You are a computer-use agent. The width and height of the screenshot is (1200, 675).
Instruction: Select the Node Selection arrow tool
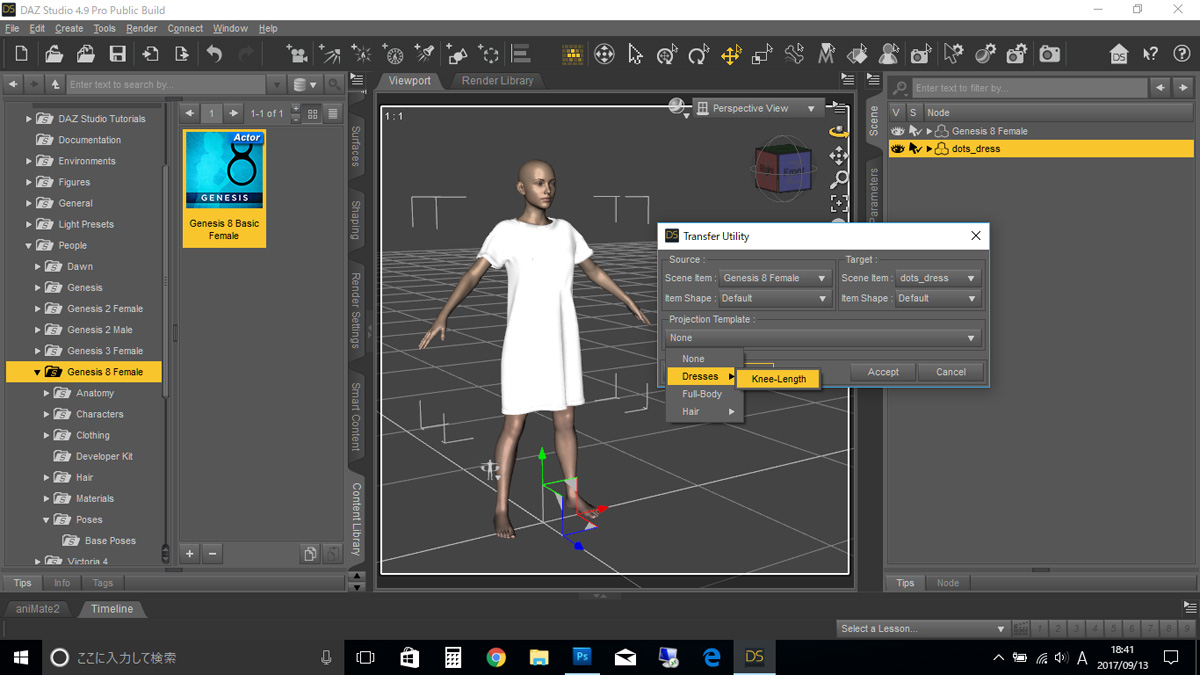click(636, 54)
